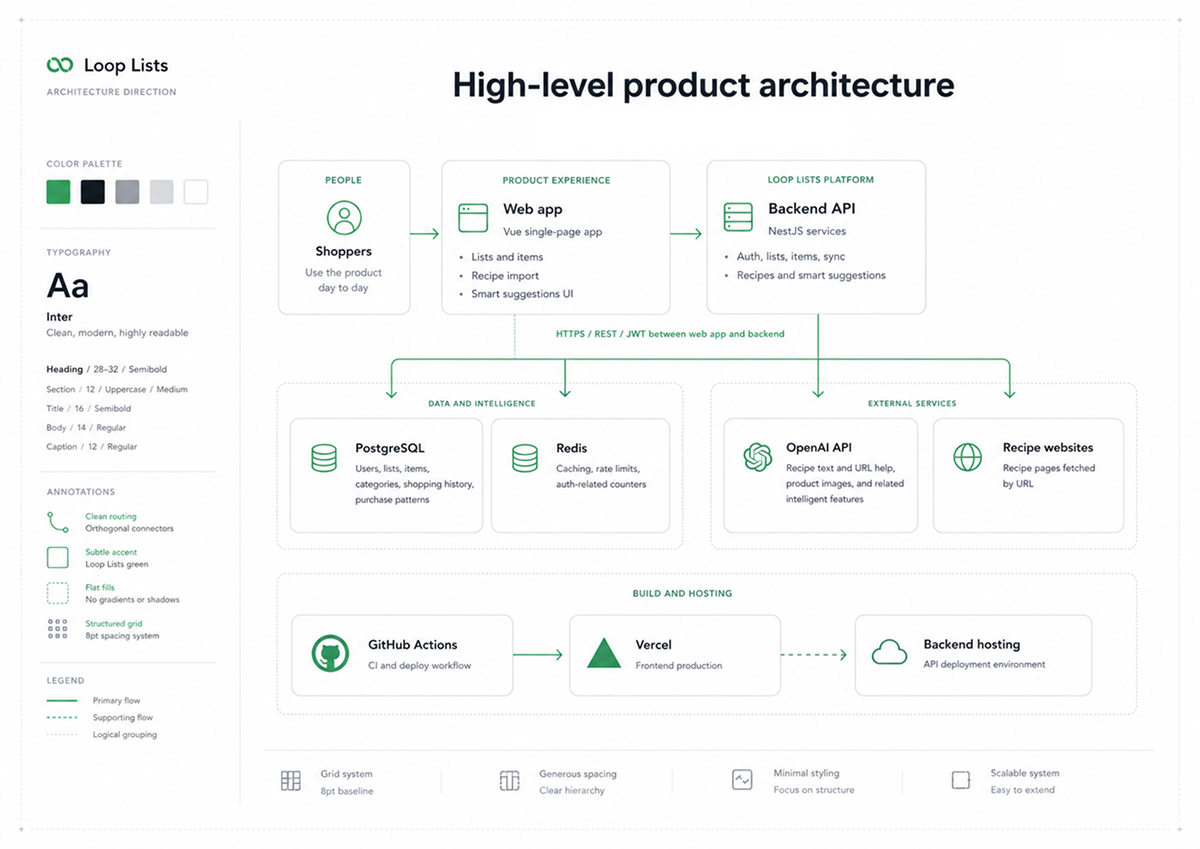Viewport: 1200px width, 849px height.
Task: Click the OpenAI API logo icon
Action: 758,457
